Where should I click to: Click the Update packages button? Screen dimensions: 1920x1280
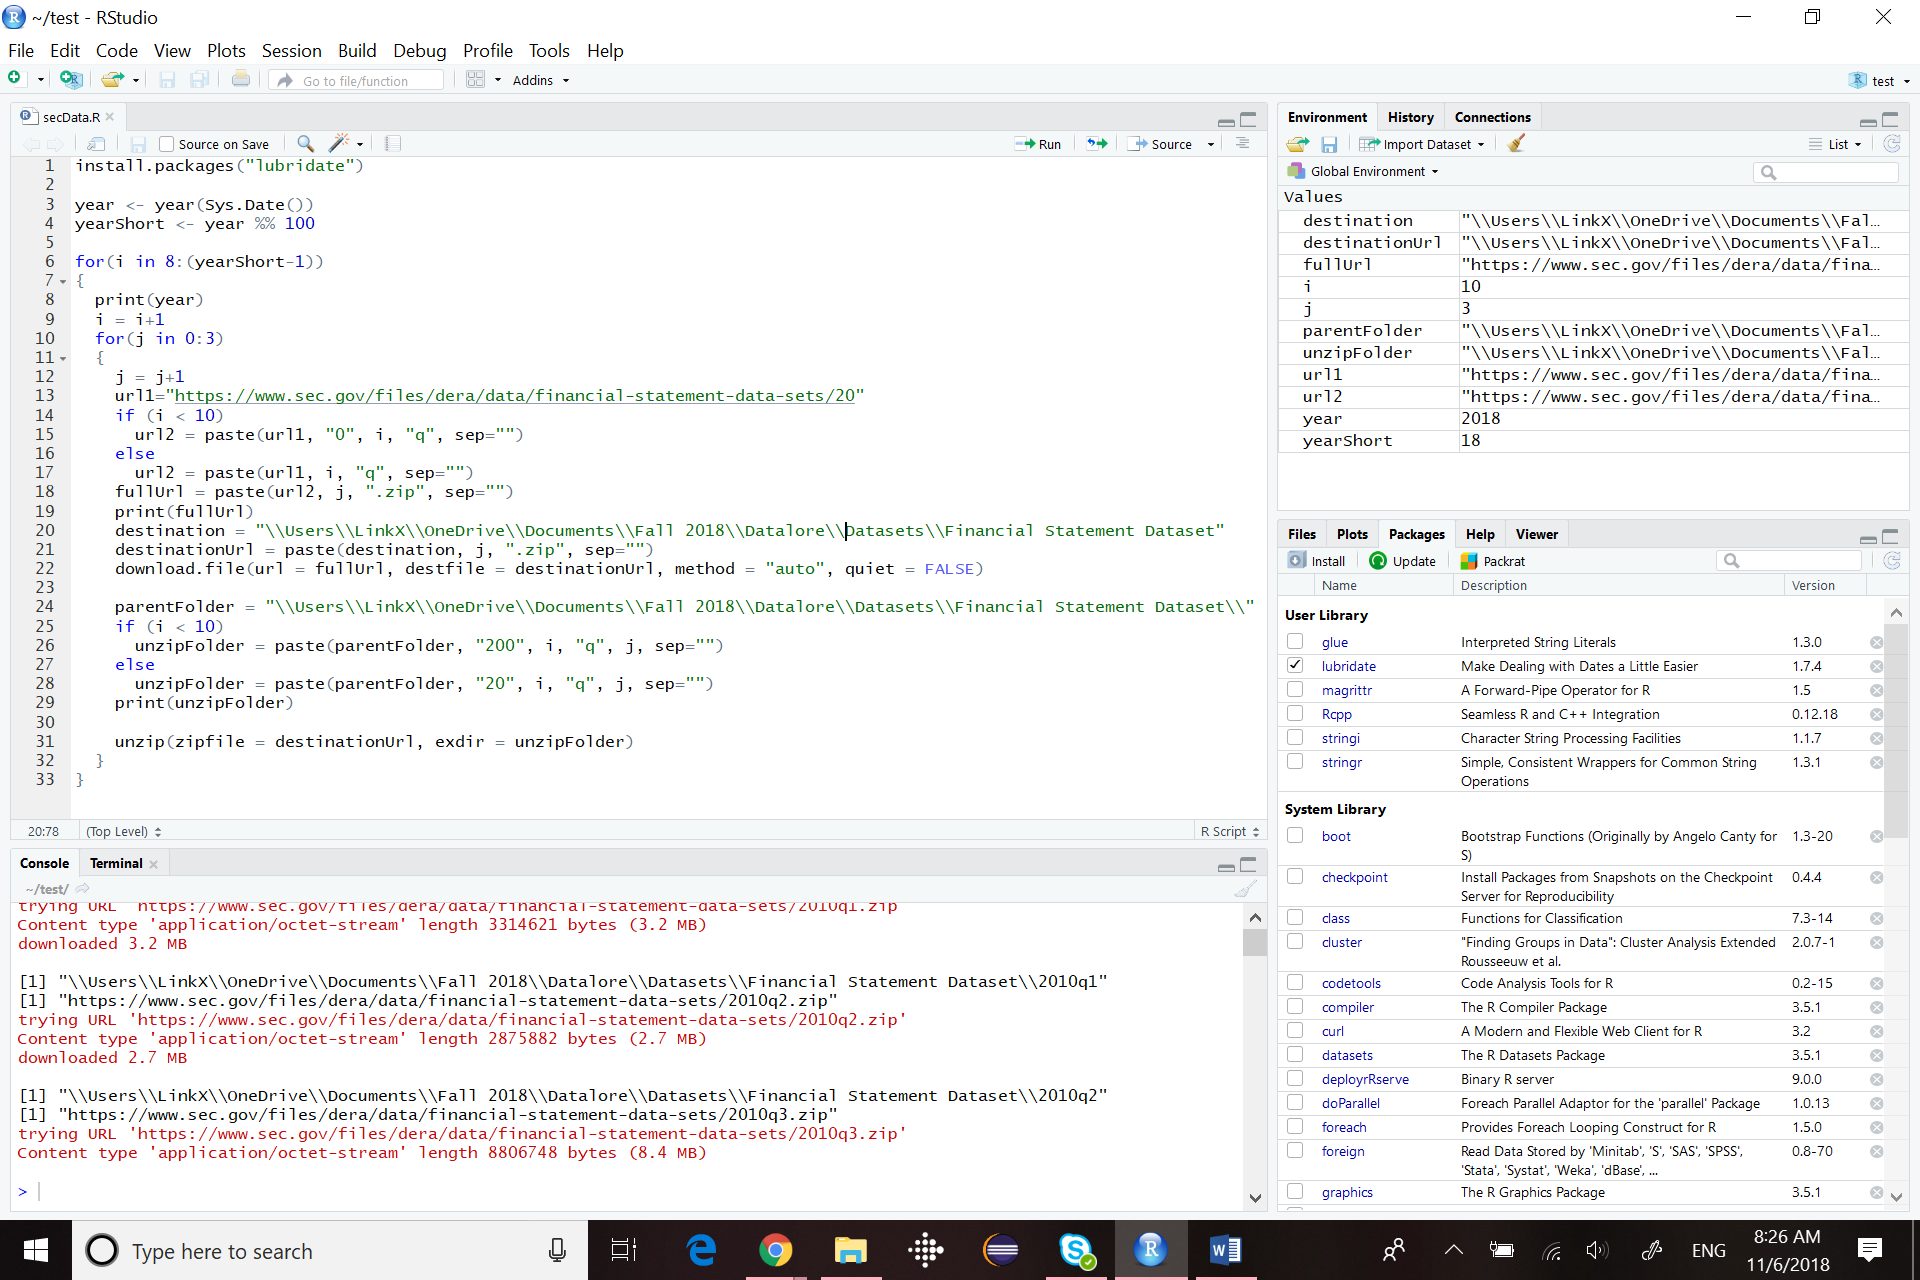pyautogui.click(x=1403, y=561)
